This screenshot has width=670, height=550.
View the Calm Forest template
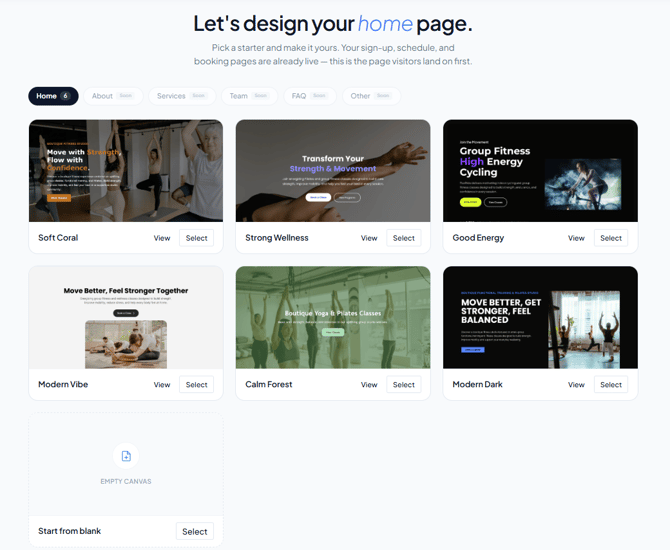point(369,385)
